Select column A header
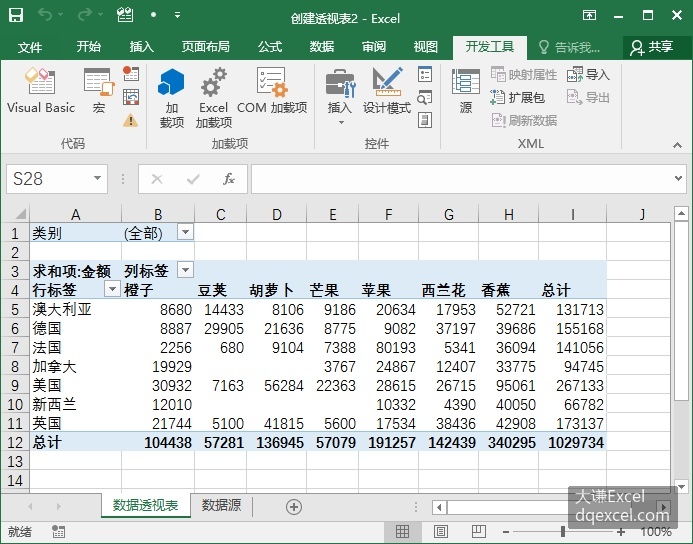693x544 pixels. coord(76,214)
